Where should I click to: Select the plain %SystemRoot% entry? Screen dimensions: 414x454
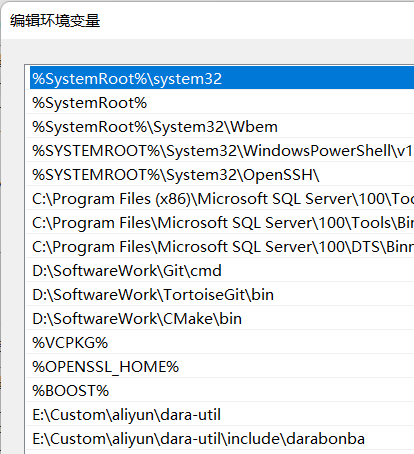click(x=220, y=102)
